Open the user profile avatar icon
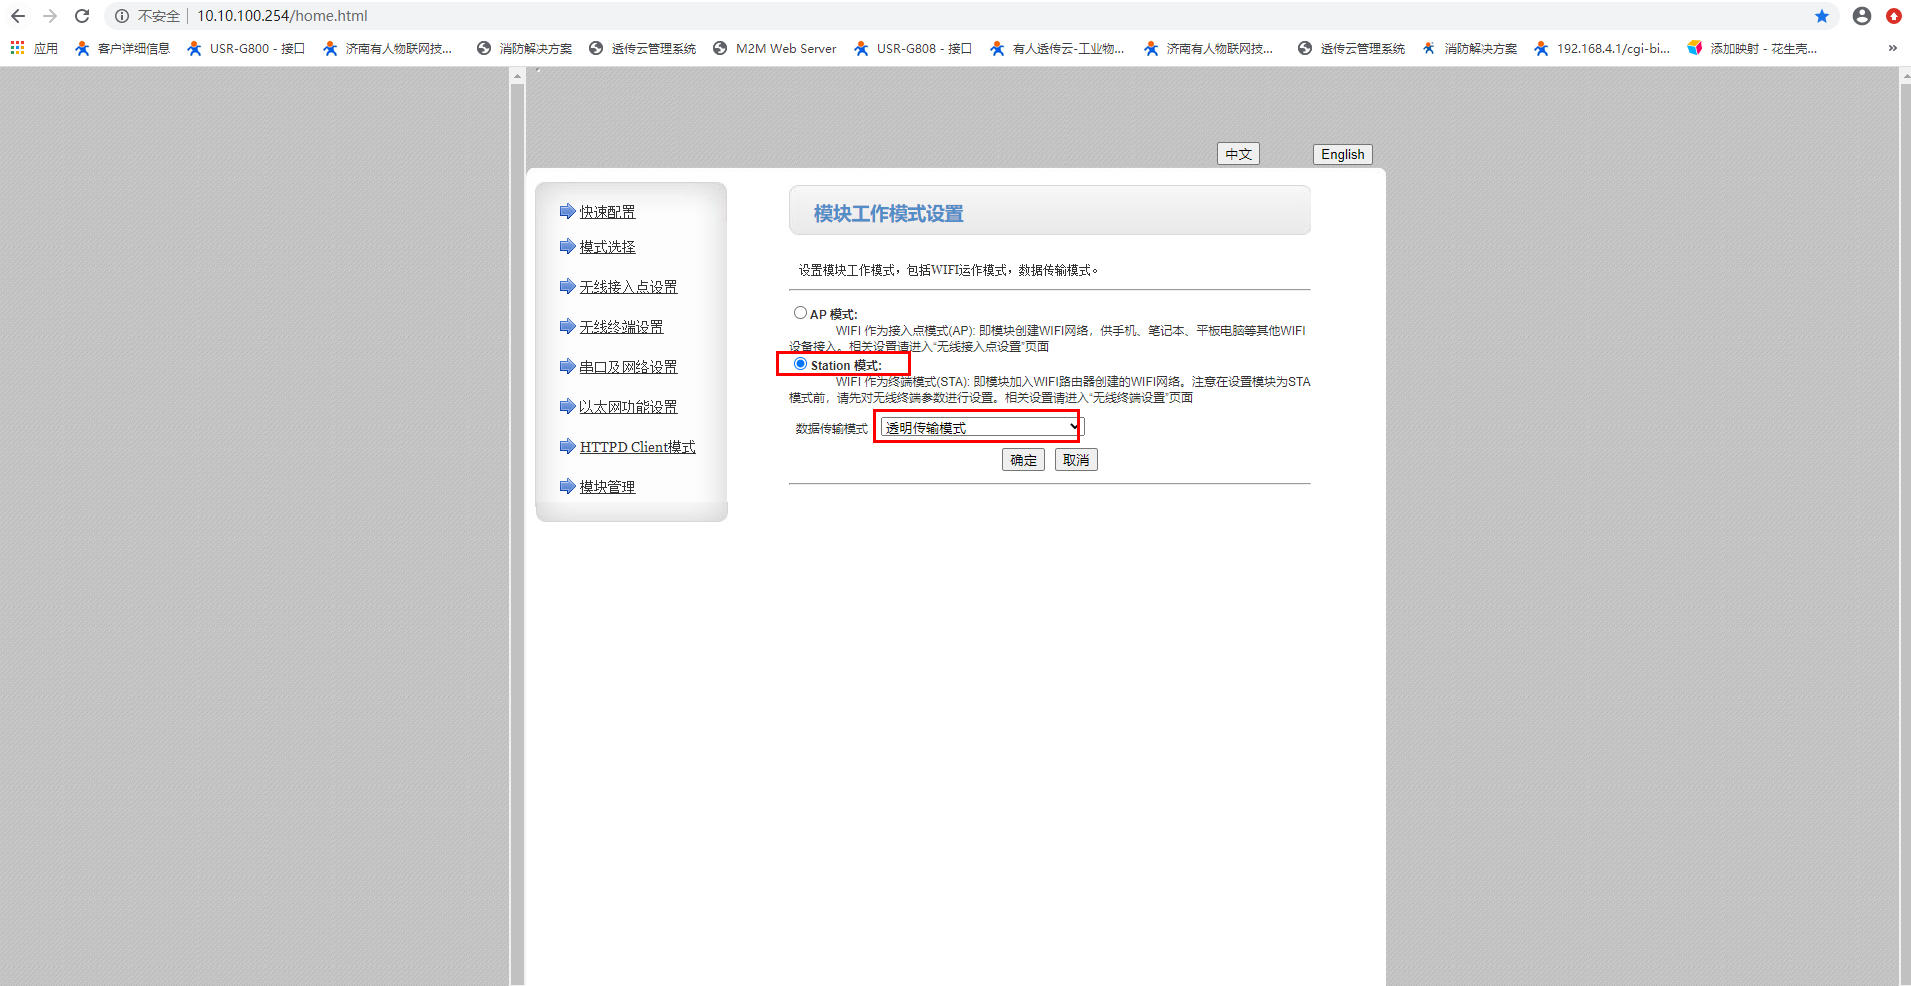The image size is (1911, 986). tap(1861, 16)
